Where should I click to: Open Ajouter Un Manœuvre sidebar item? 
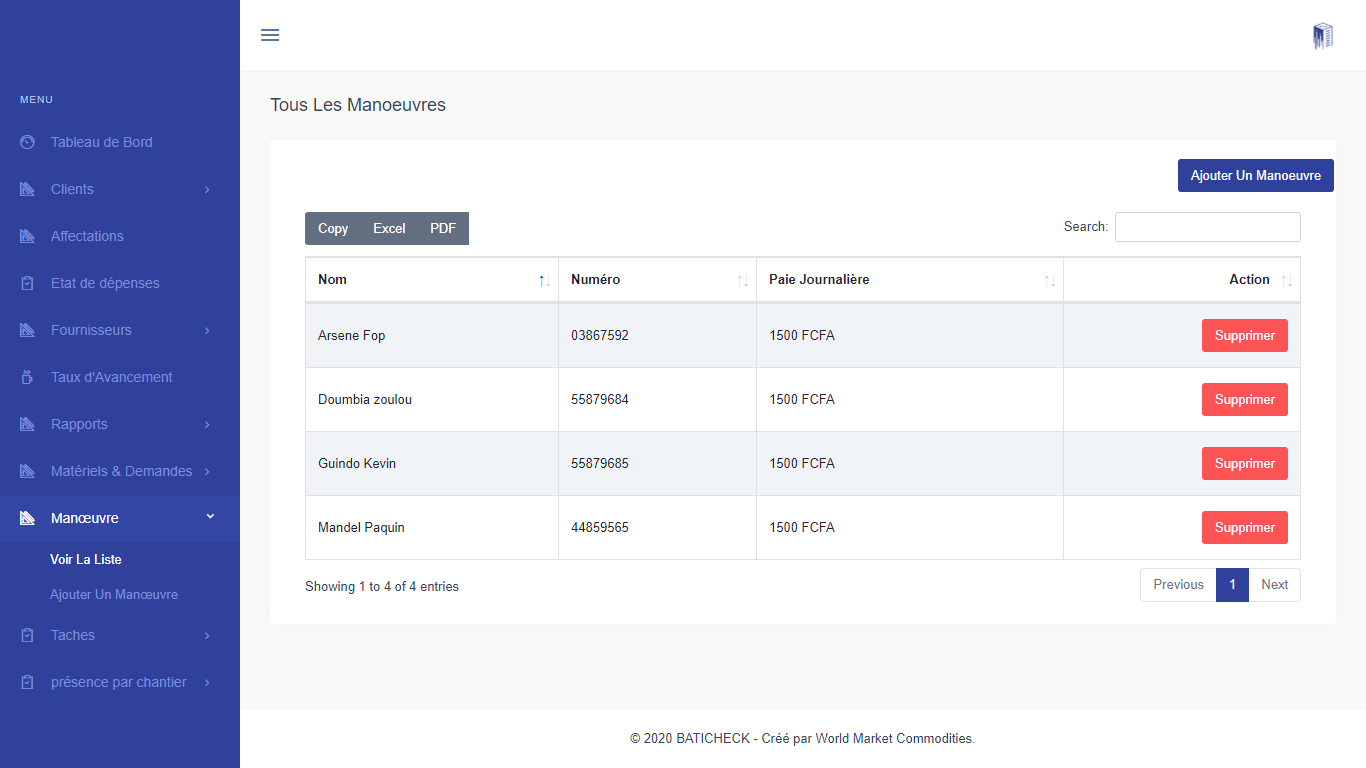114,595
